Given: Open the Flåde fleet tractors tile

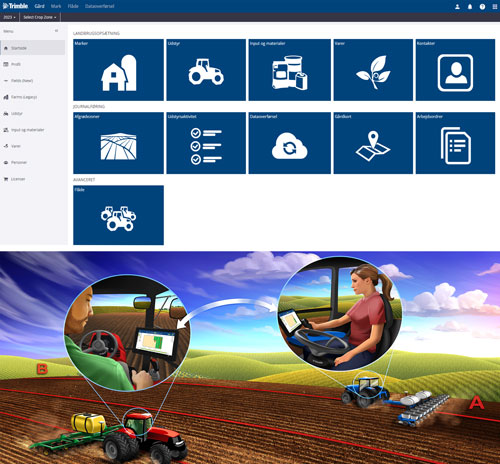Looking at the screenshot, I should [x=118, y=215].
